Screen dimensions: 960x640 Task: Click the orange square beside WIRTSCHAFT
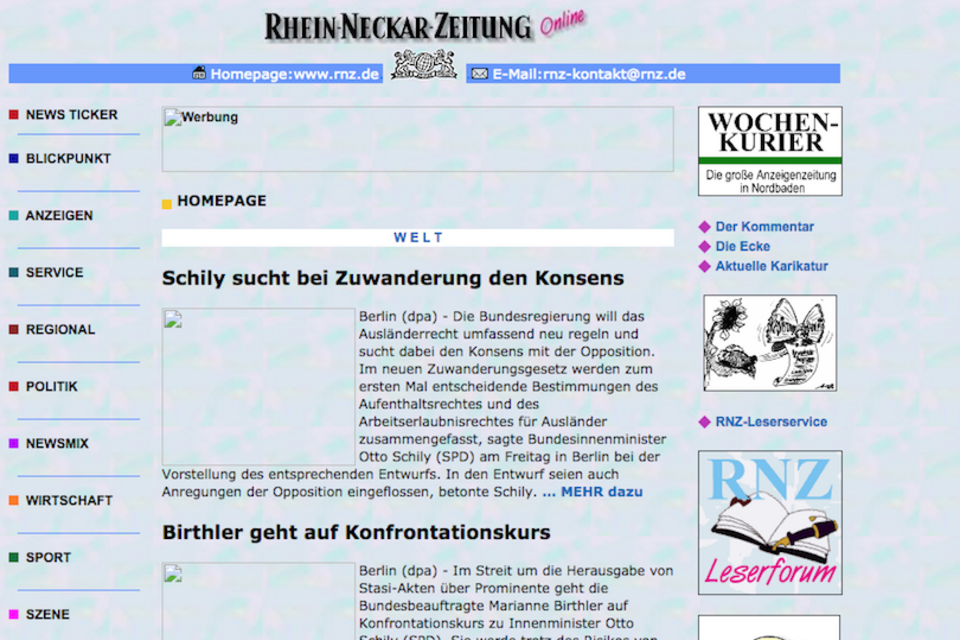(13, 500)
